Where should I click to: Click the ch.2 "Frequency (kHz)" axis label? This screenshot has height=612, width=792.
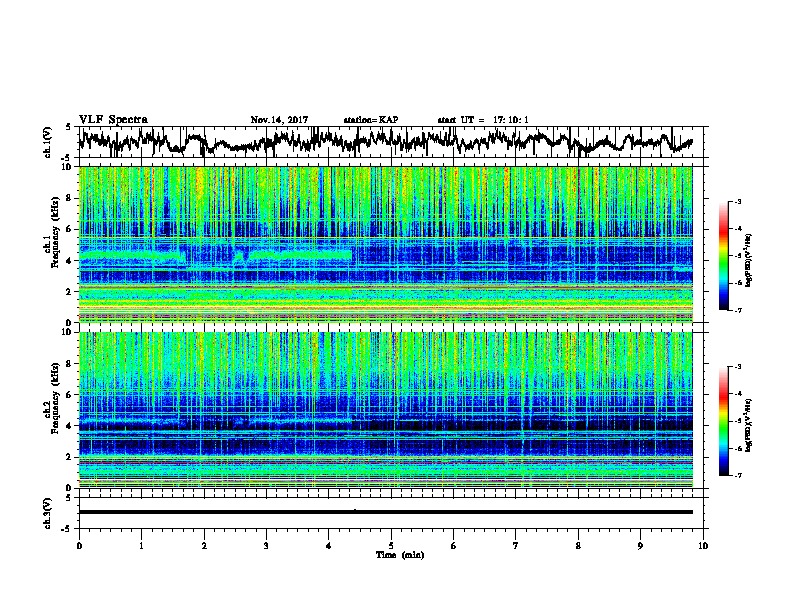coord(55,398)
